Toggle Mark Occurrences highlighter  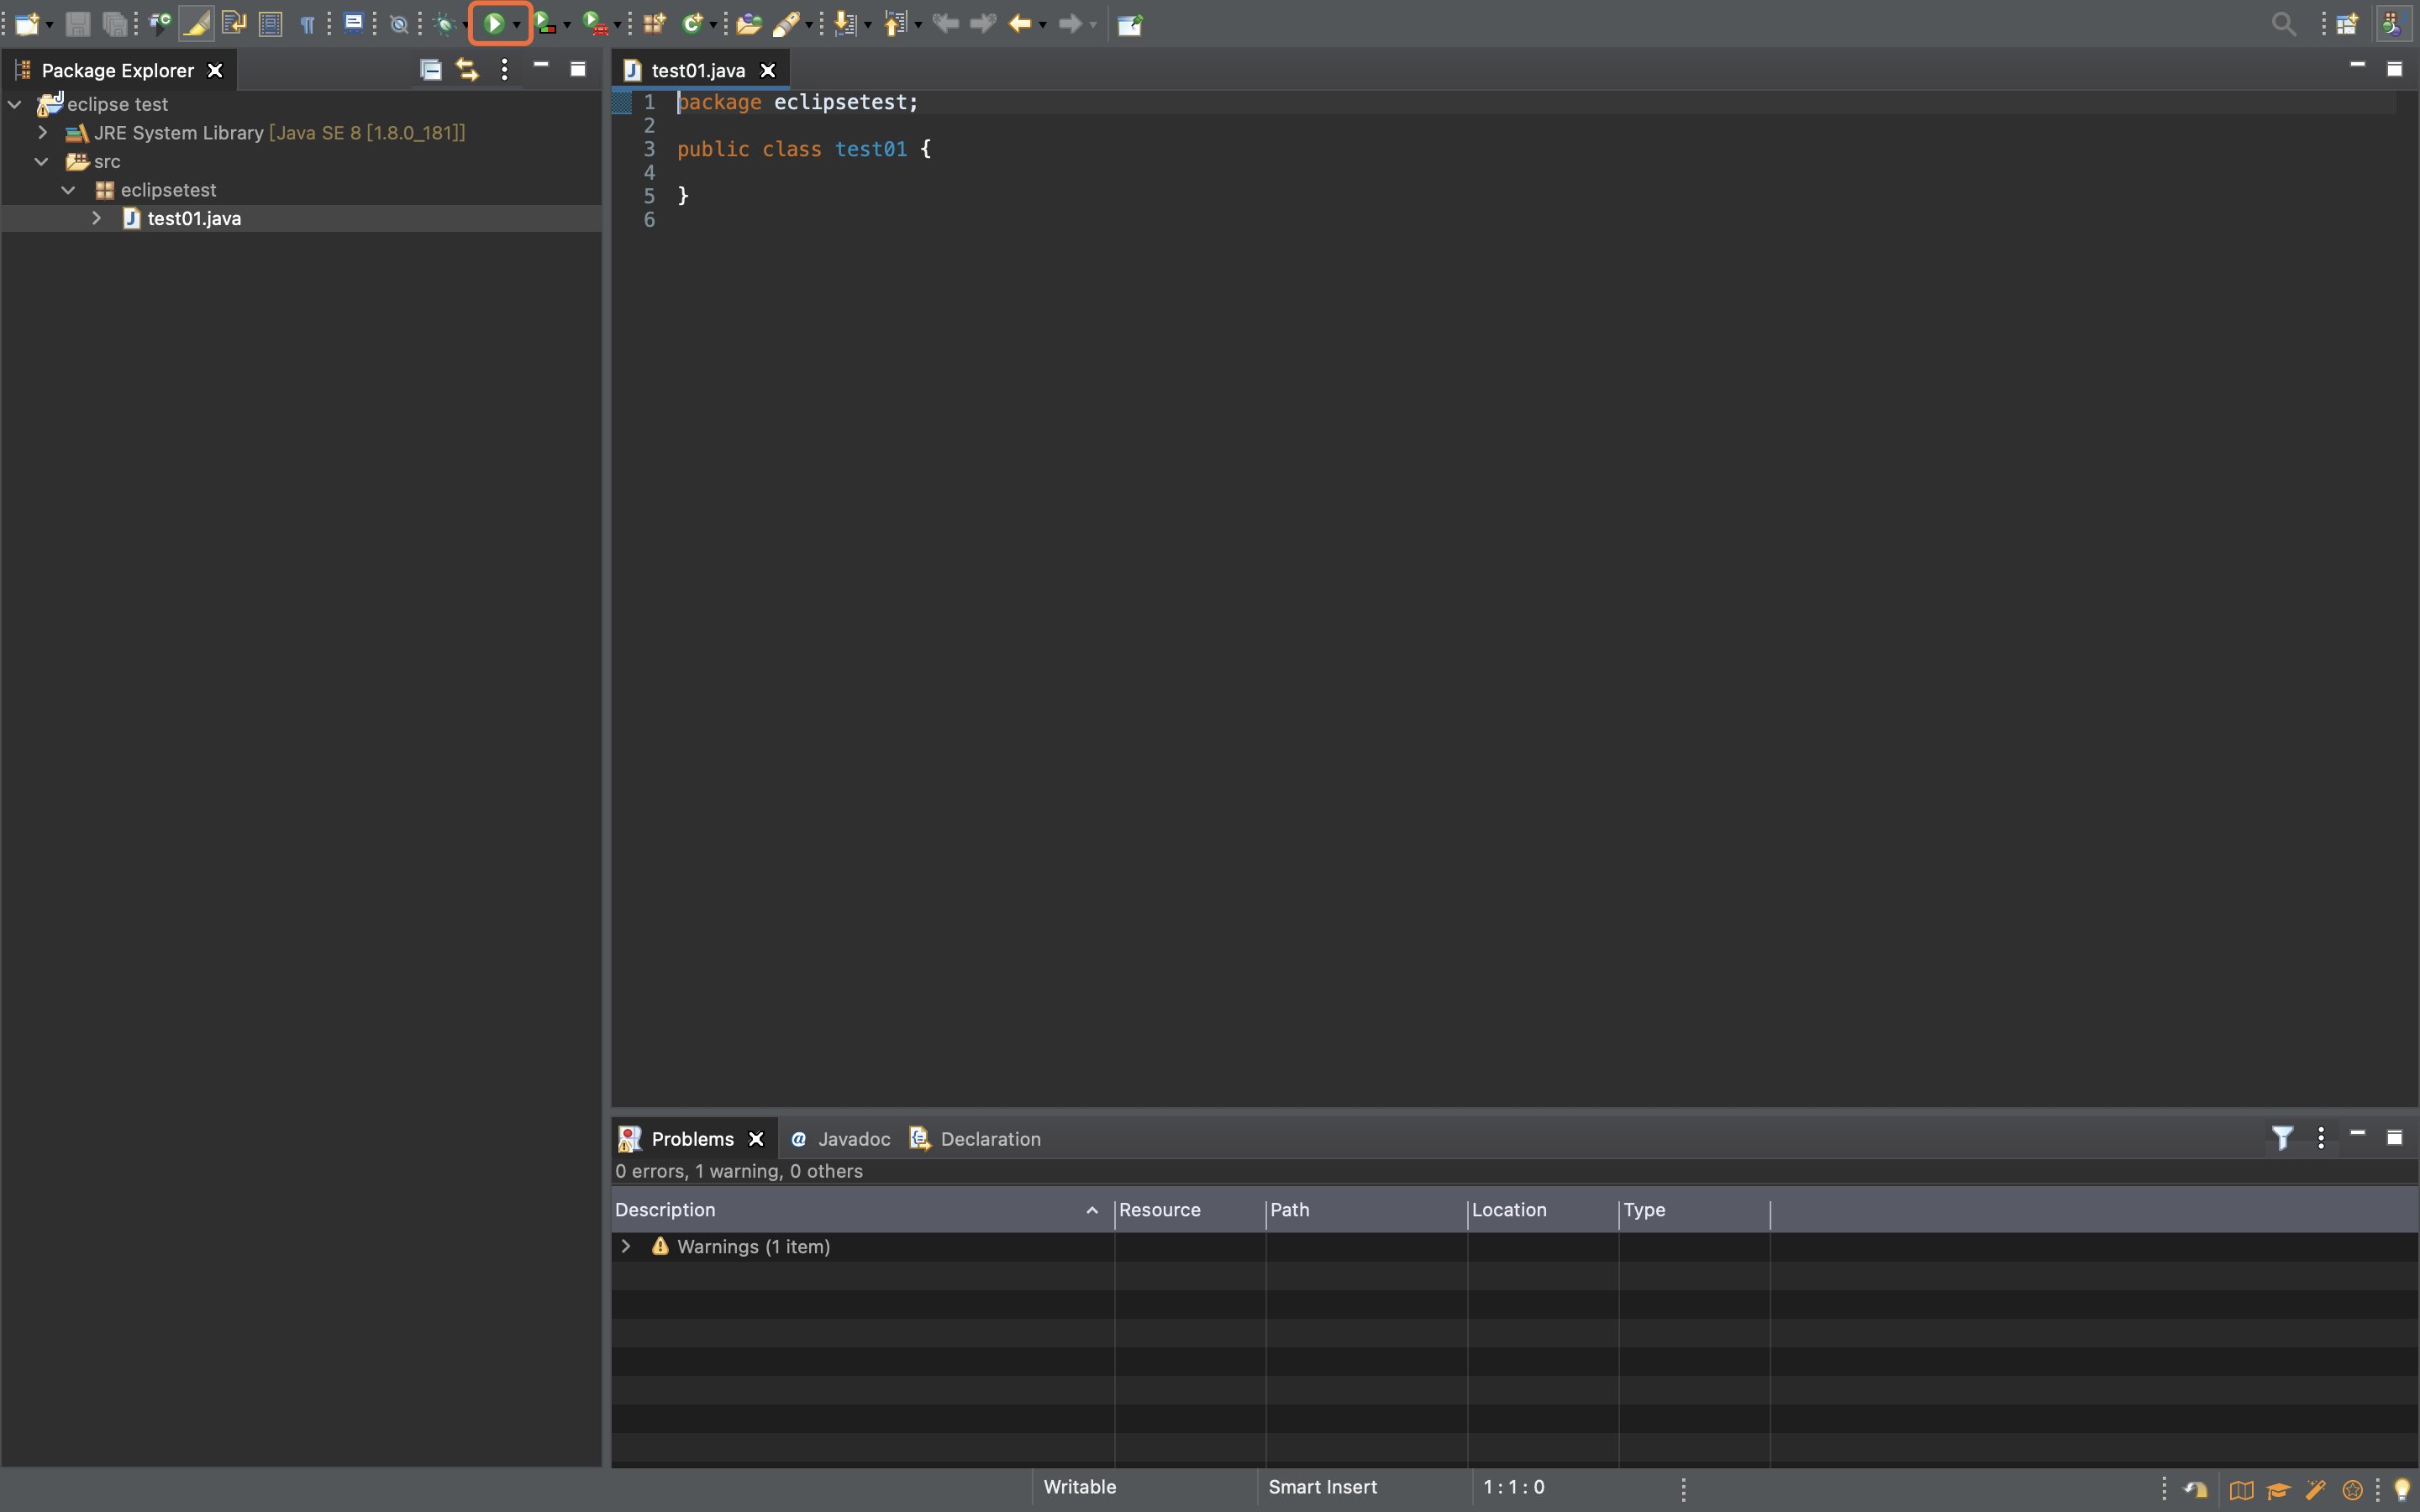[x=196, y=24]
